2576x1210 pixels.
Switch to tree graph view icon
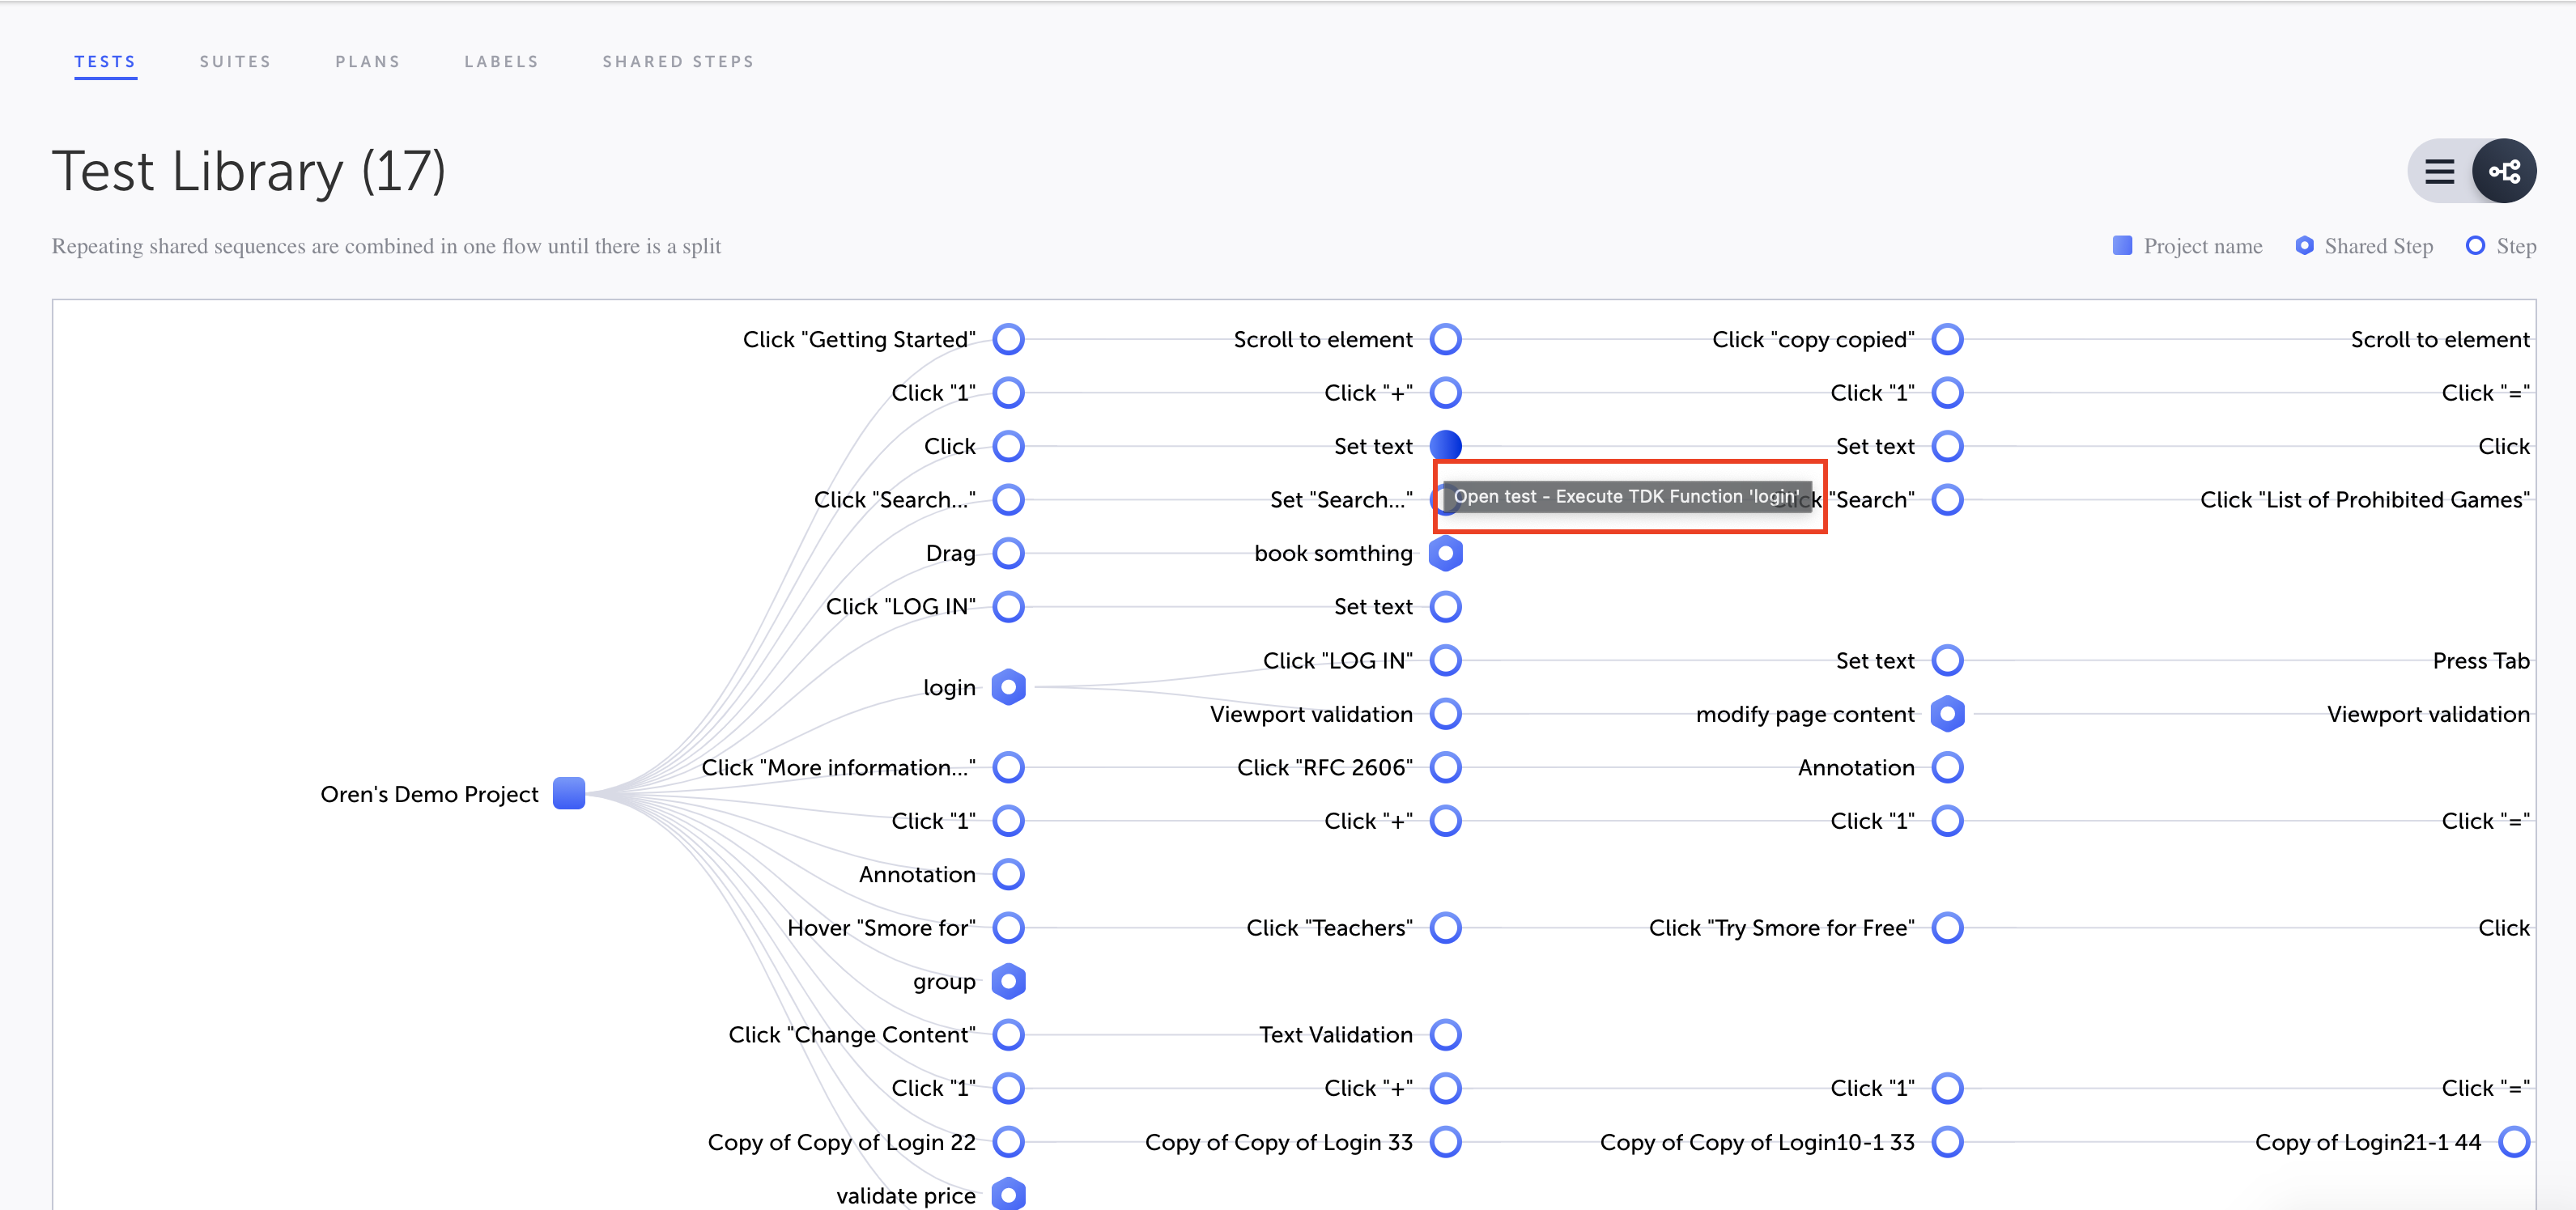click(2503, 172)
